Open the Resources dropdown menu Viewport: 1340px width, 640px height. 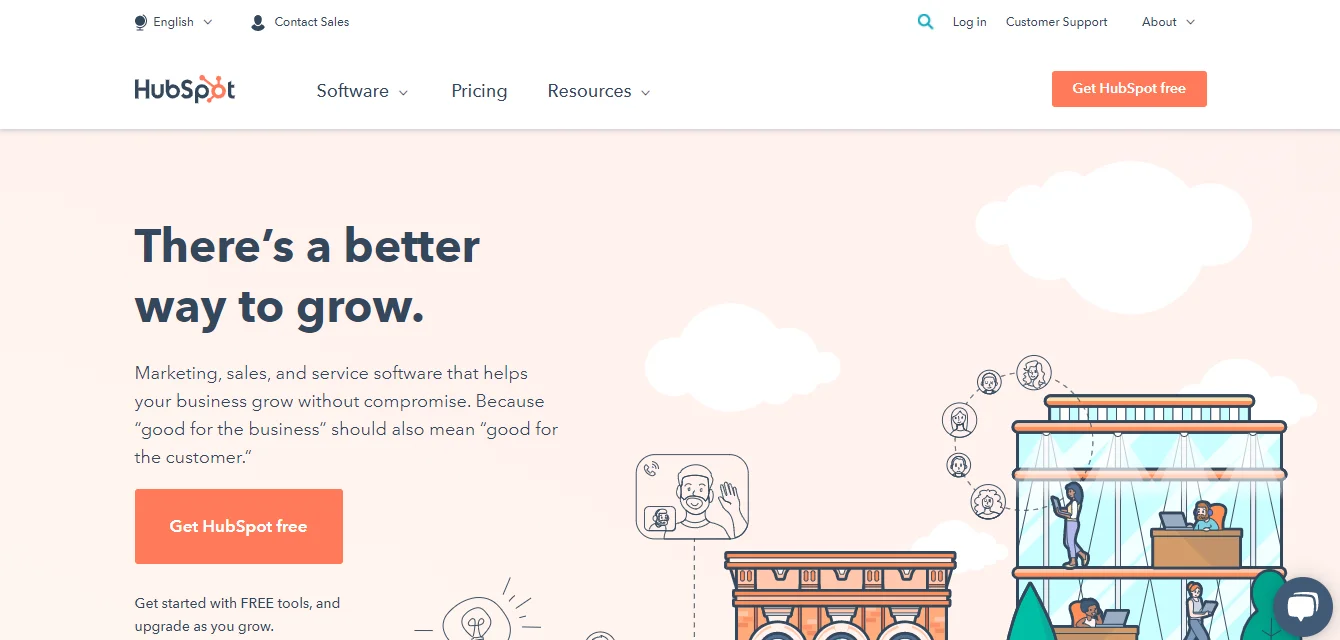click(599, 91)
